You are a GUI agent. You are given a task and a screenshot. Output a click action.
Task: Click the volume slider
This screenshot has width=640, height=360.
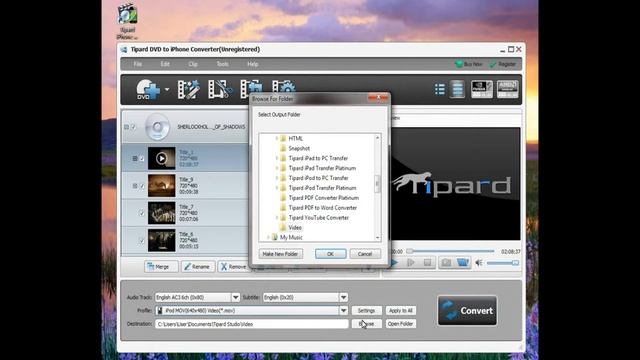[502, 263]
